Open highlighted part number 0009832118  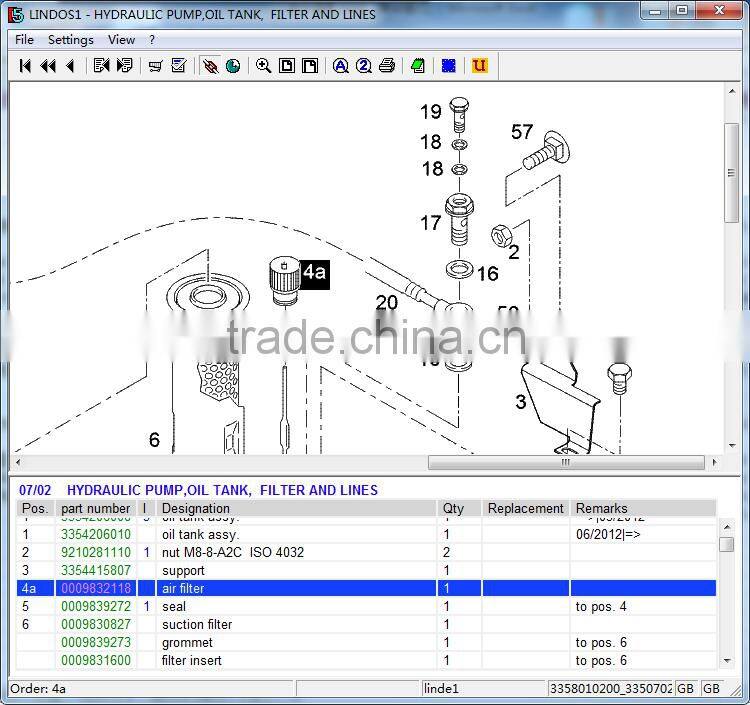(96, 588)
